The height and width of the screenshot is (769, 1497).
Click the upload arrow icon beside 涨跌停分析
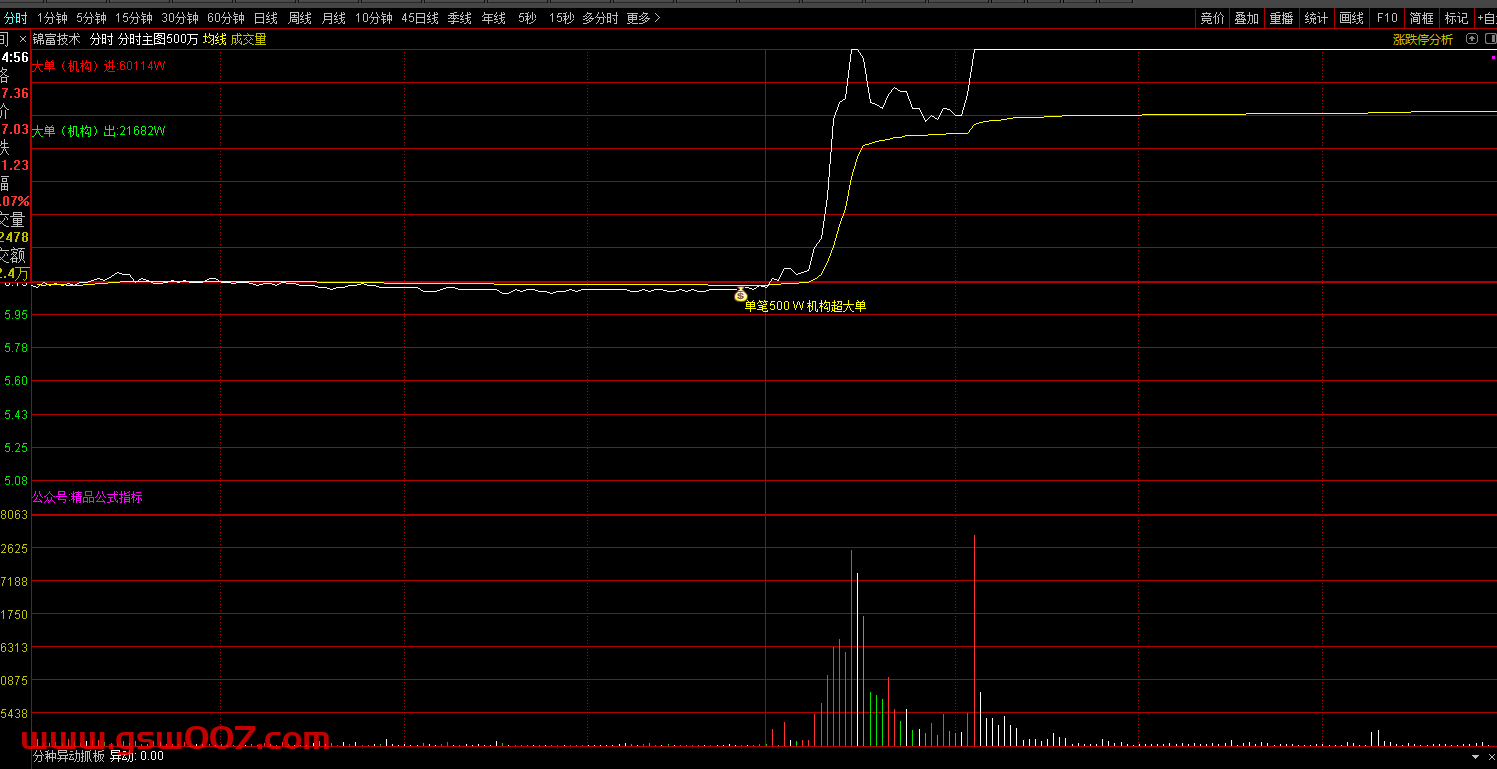point(1471,39)
